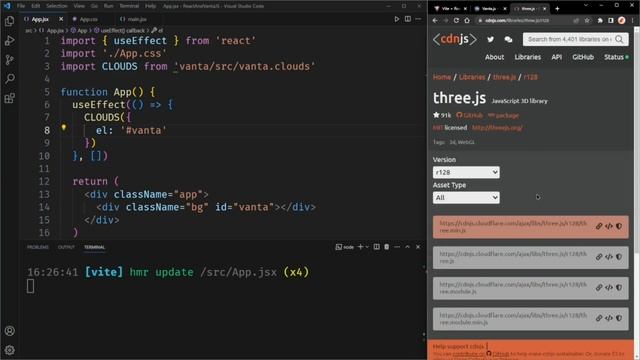Screen dimensions: 640x360
Task: Open the Libraries nav link on cdnjs
Action: pyautogui.click(x=527, y=57)
